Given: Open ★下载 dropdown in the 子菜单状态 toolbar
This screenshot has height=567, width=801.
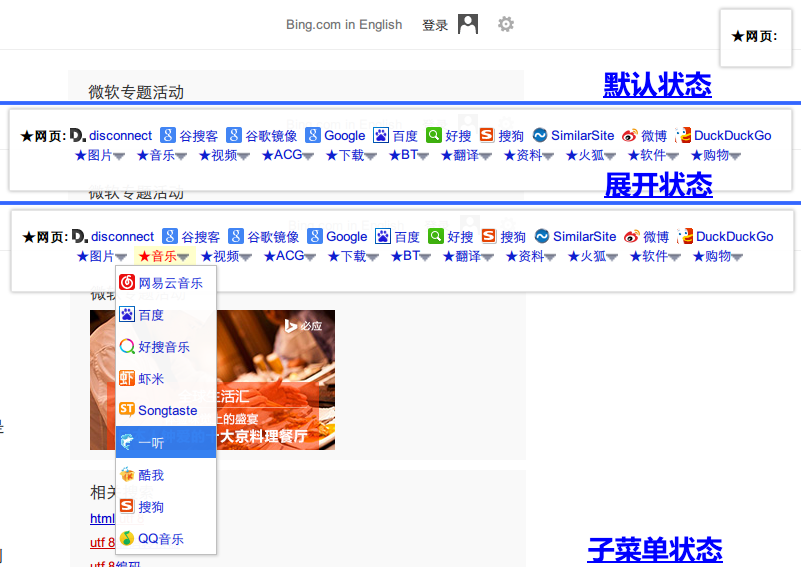Looking at the screenshot, I should pos(353,256).
